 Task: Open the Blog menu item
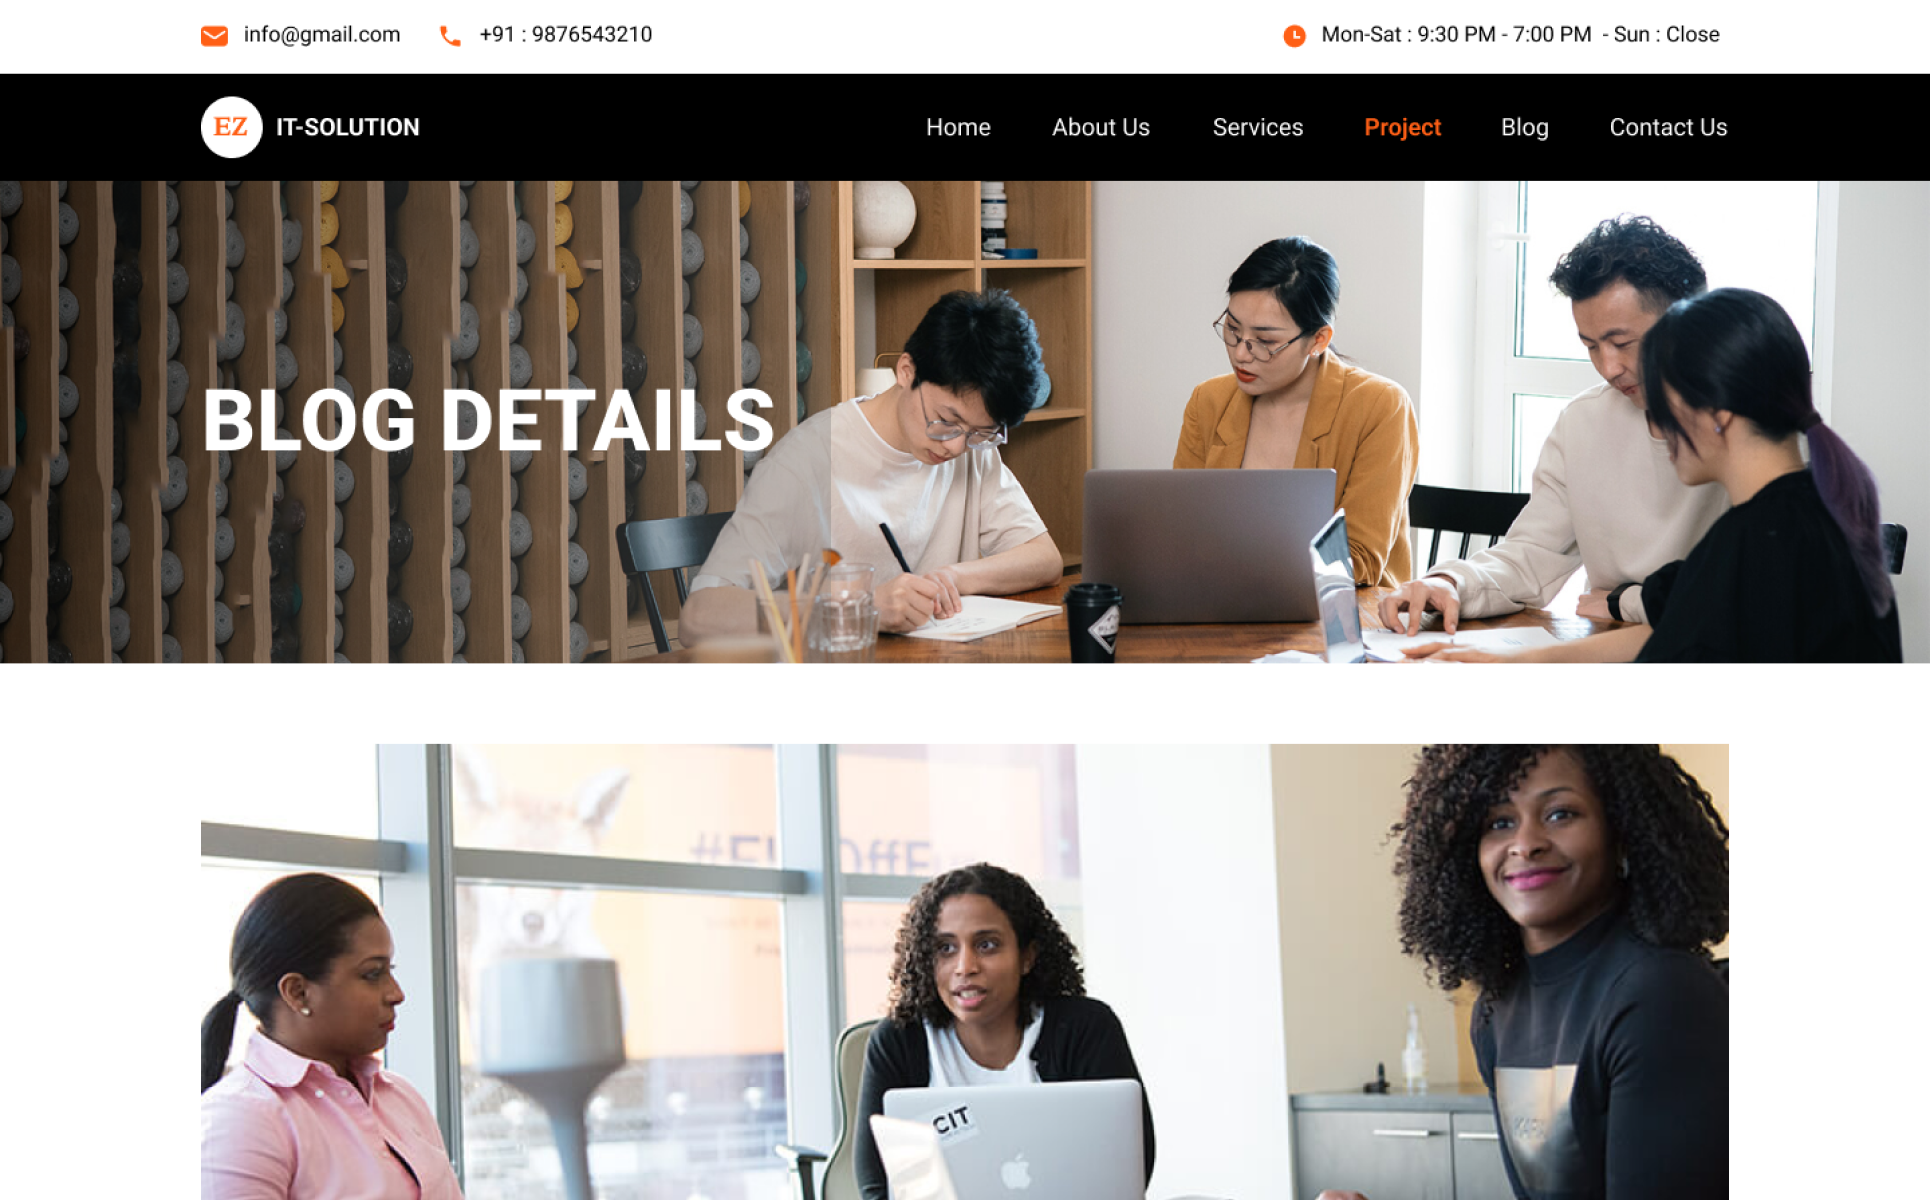[1524, 128]
